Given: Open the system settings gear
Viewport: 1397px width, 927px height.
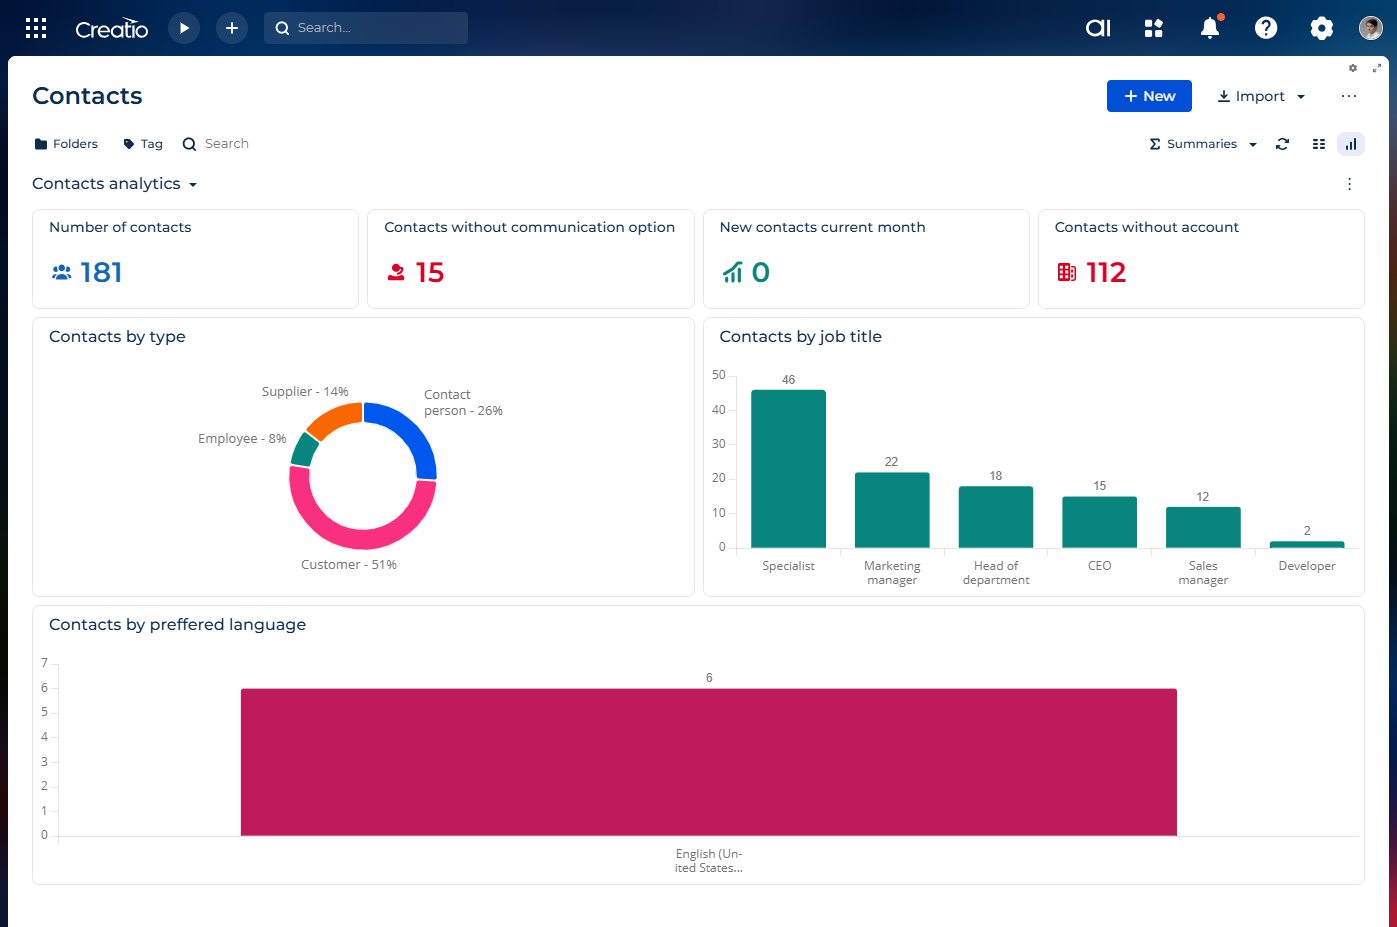Looking at the screenshot, I should (x=1322, y=28).
